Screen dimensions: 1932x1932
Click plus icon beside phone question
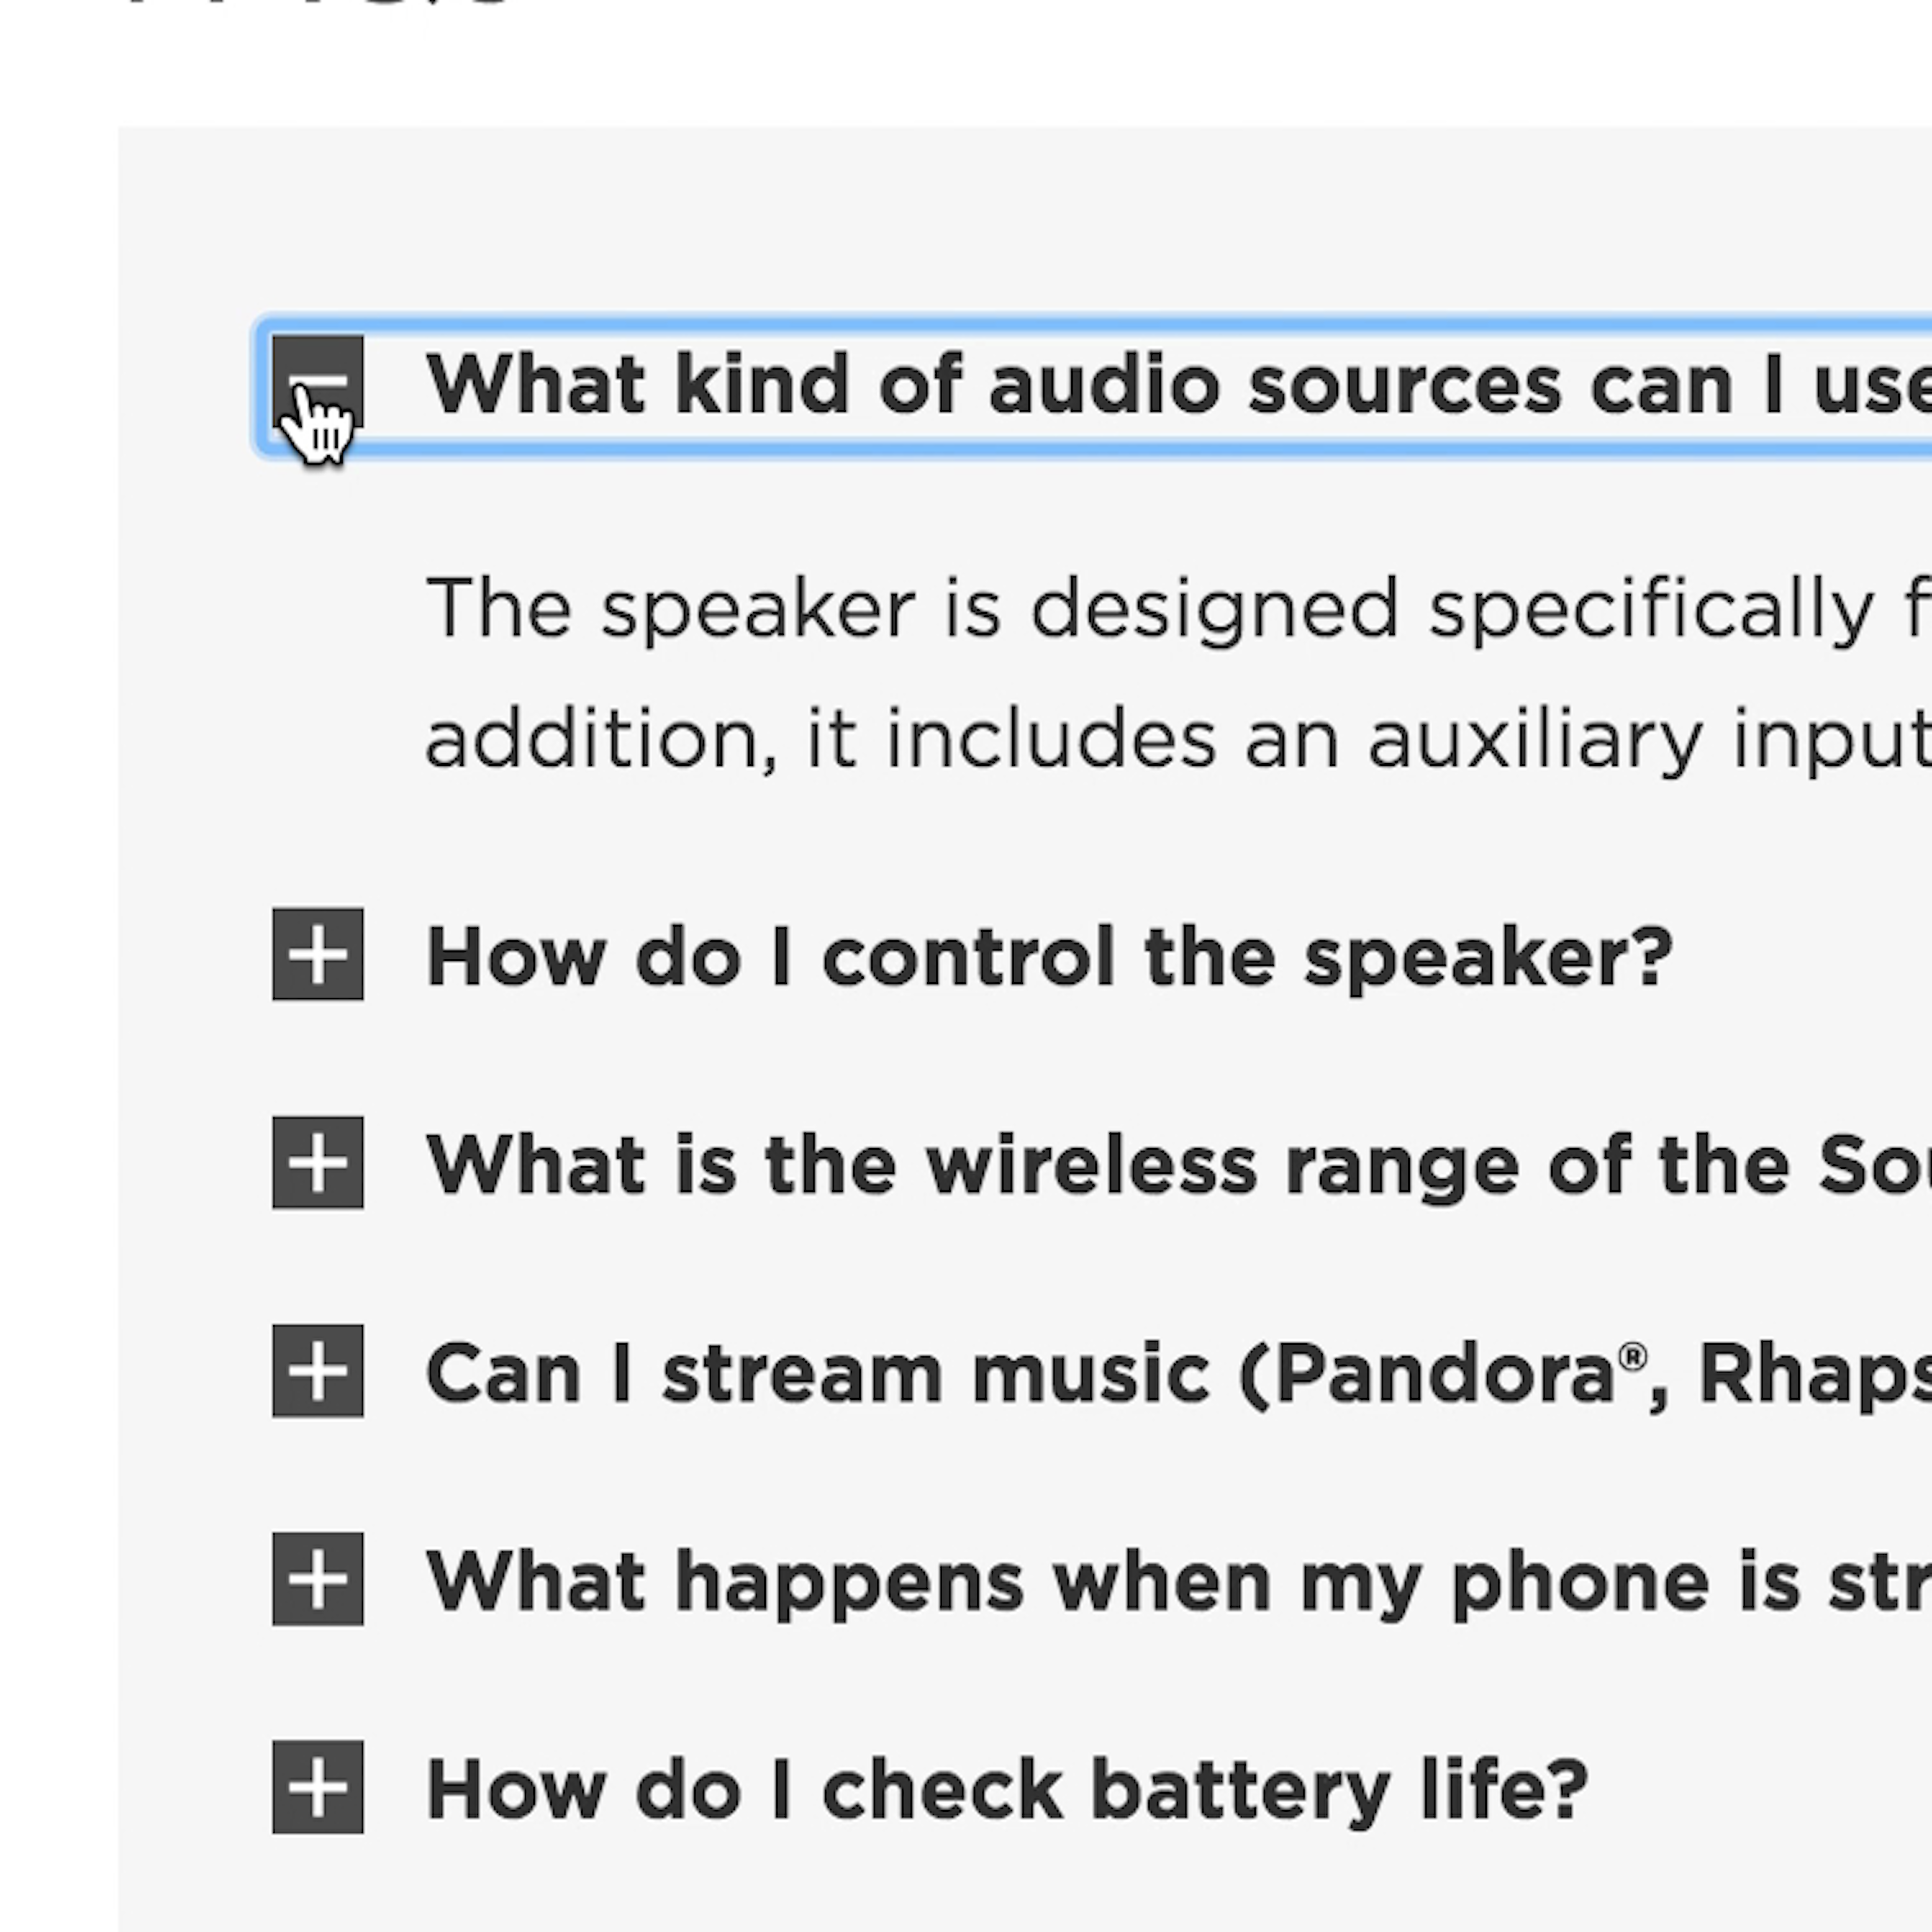pyautogui.click(x=317, y=1578)
